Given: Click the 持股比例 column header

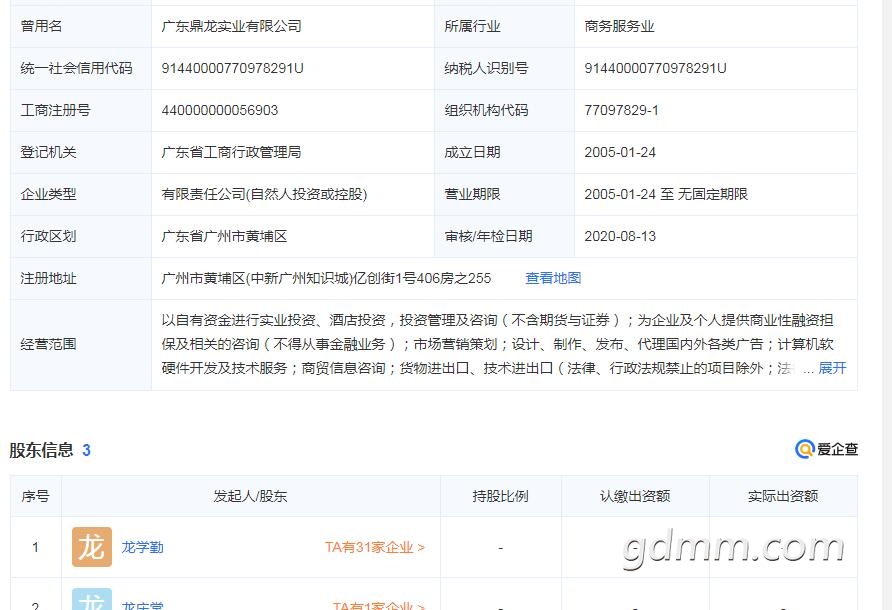Looking at the screenshot, I should point(500,496).
